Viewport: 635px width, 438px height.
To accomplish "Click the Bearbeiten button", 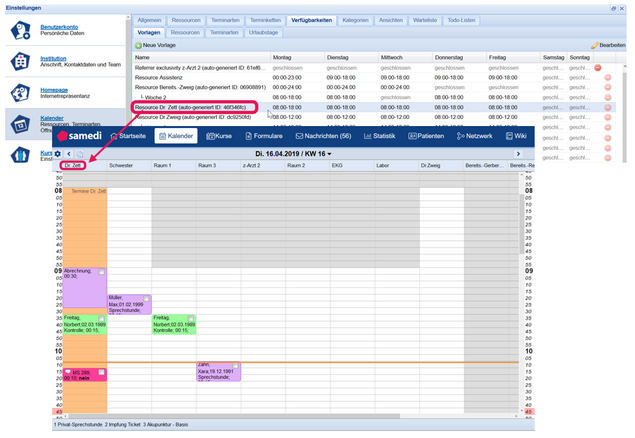I will (x=608, y=45).
